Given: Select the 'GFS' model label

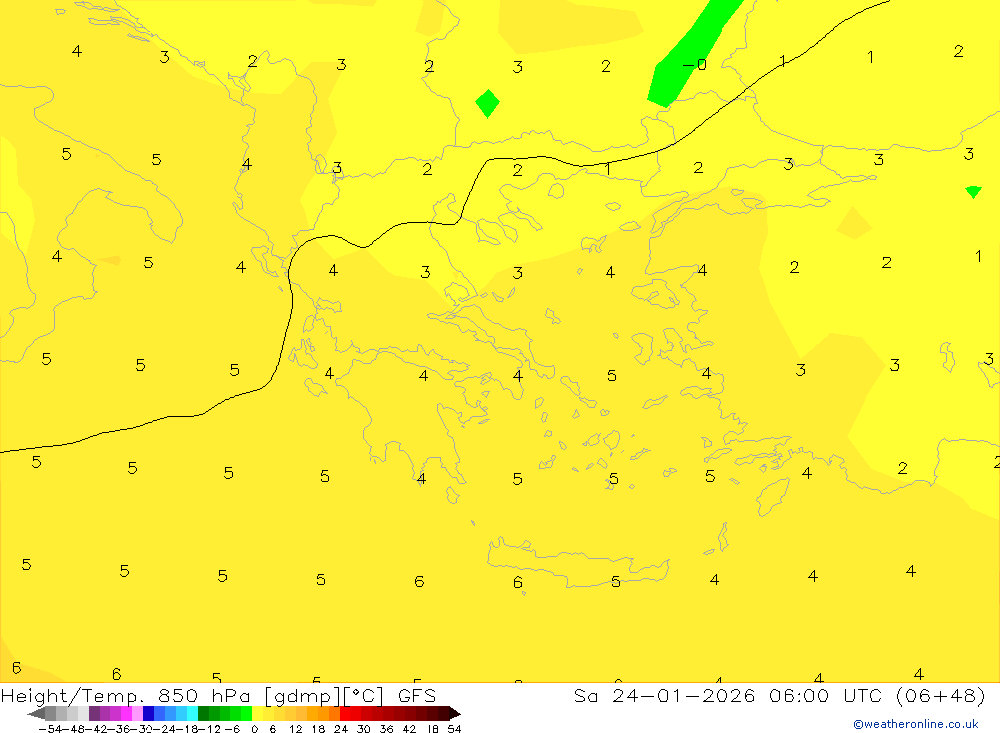Looking at the screenshot, I should click(x=417, y=695).
